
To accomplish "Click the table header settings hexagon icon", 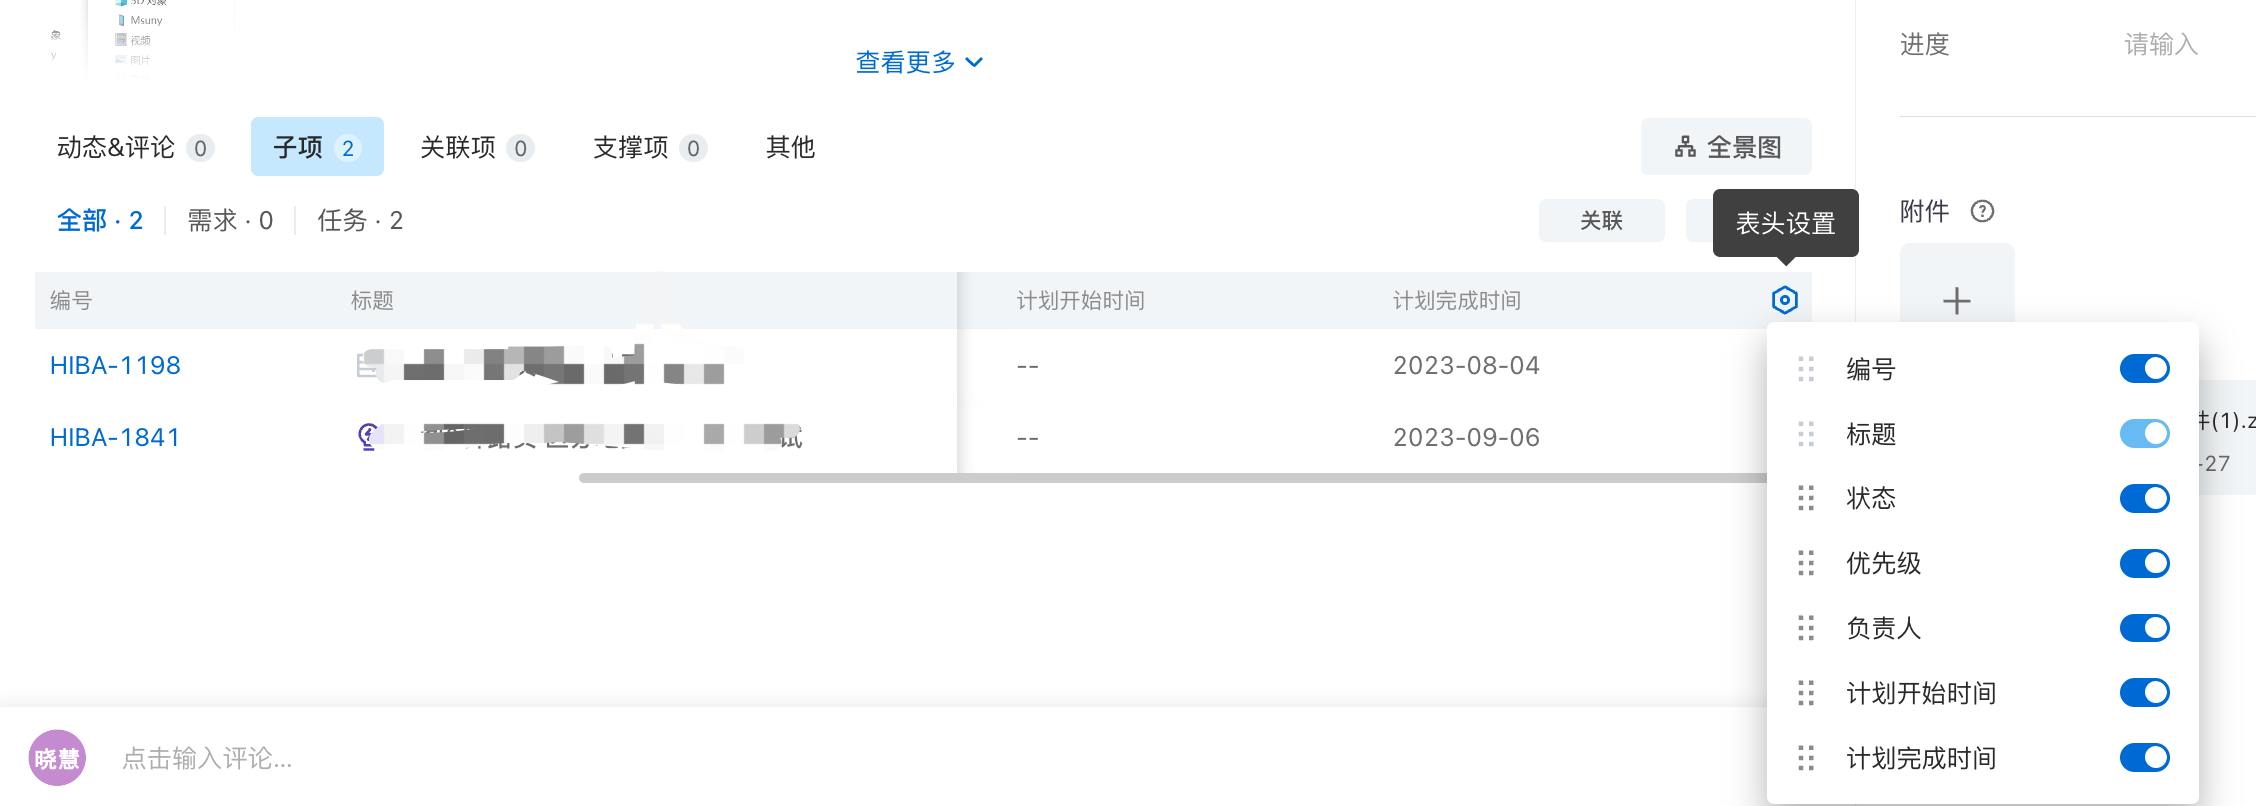I will coord(1784,300).
